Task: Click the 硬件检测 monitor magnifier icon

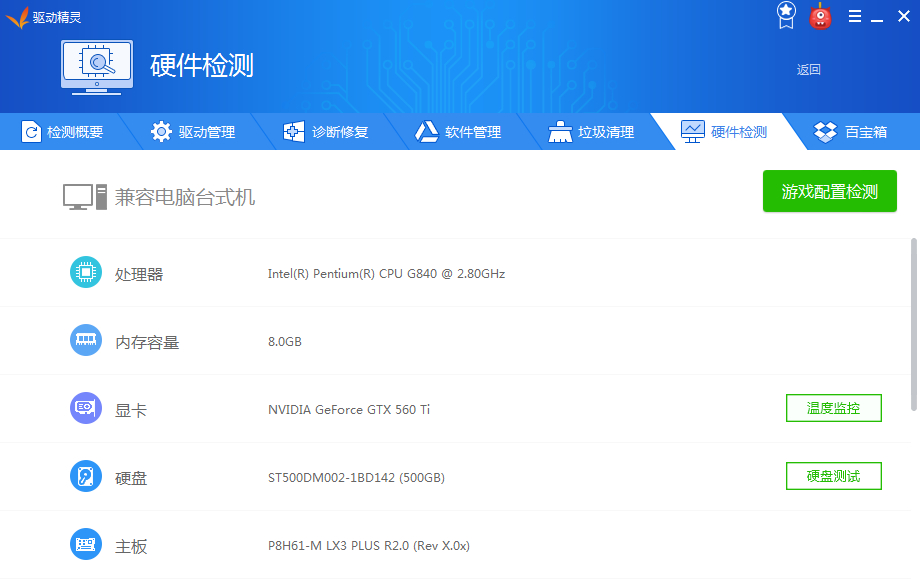Action: click(x=97, y=67)
